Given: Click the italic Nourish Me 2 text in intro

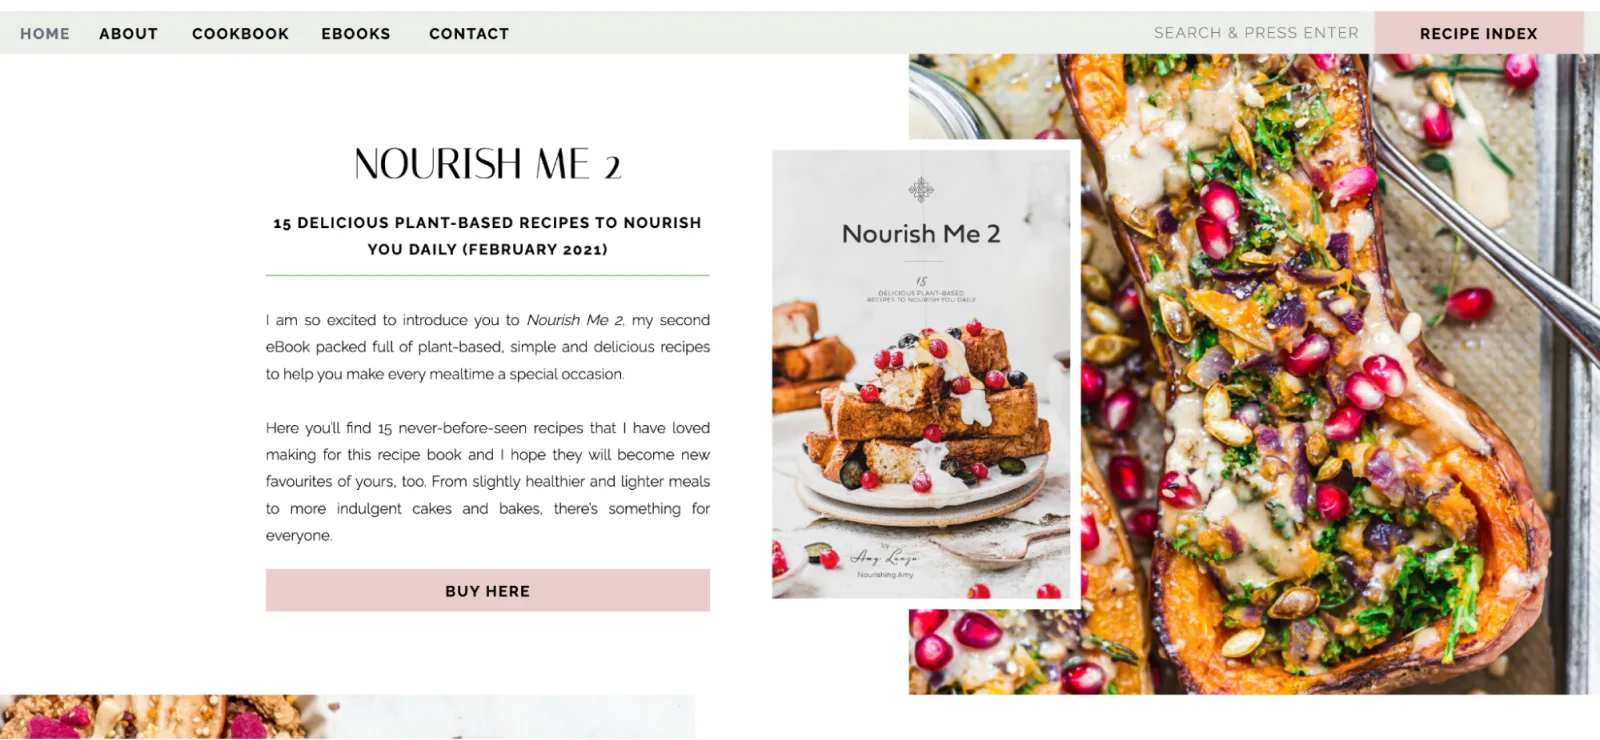Looking at the screenshot, I should click(575, 320).
